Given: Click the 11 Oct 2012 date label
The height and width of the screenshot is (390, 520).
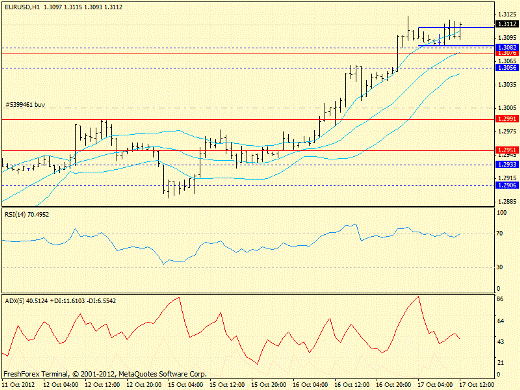Looking at the screenshot, I should (18, 384).
